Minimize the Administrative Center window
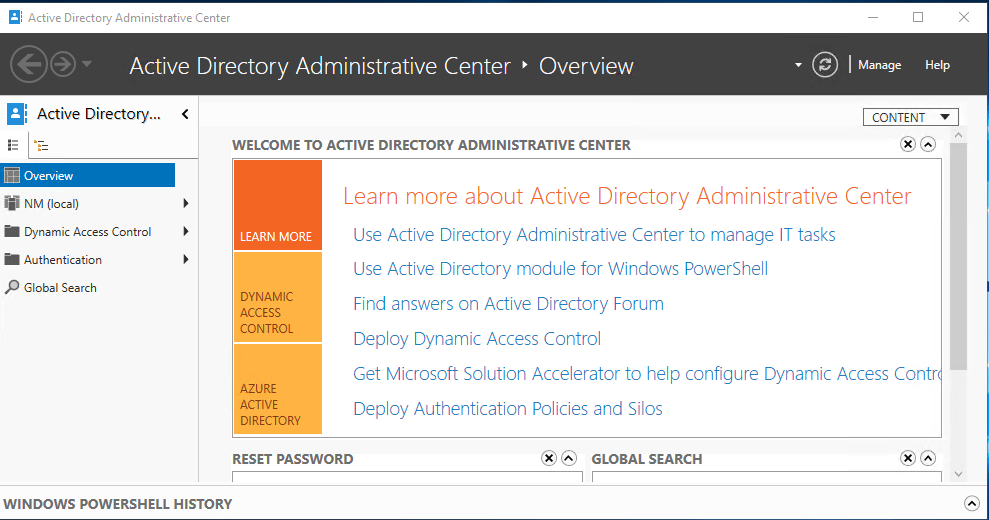This screenshot has height=520, width=989. pyautogui.click(x=873, y=18)
